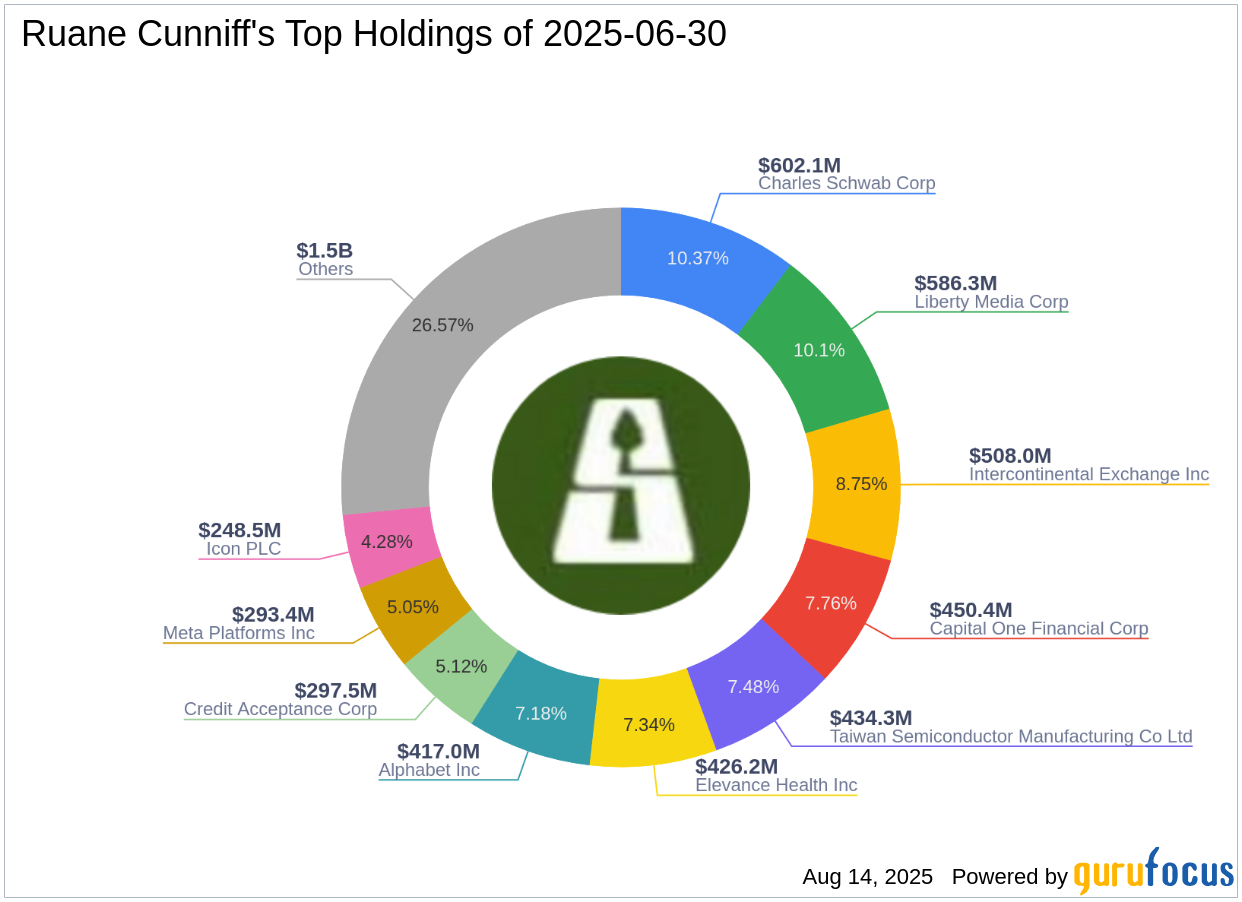Viewport: 1242px width, 902px height.
Task: Click the red Capital One 7.76% slice
Action: (x=829, y=606)
